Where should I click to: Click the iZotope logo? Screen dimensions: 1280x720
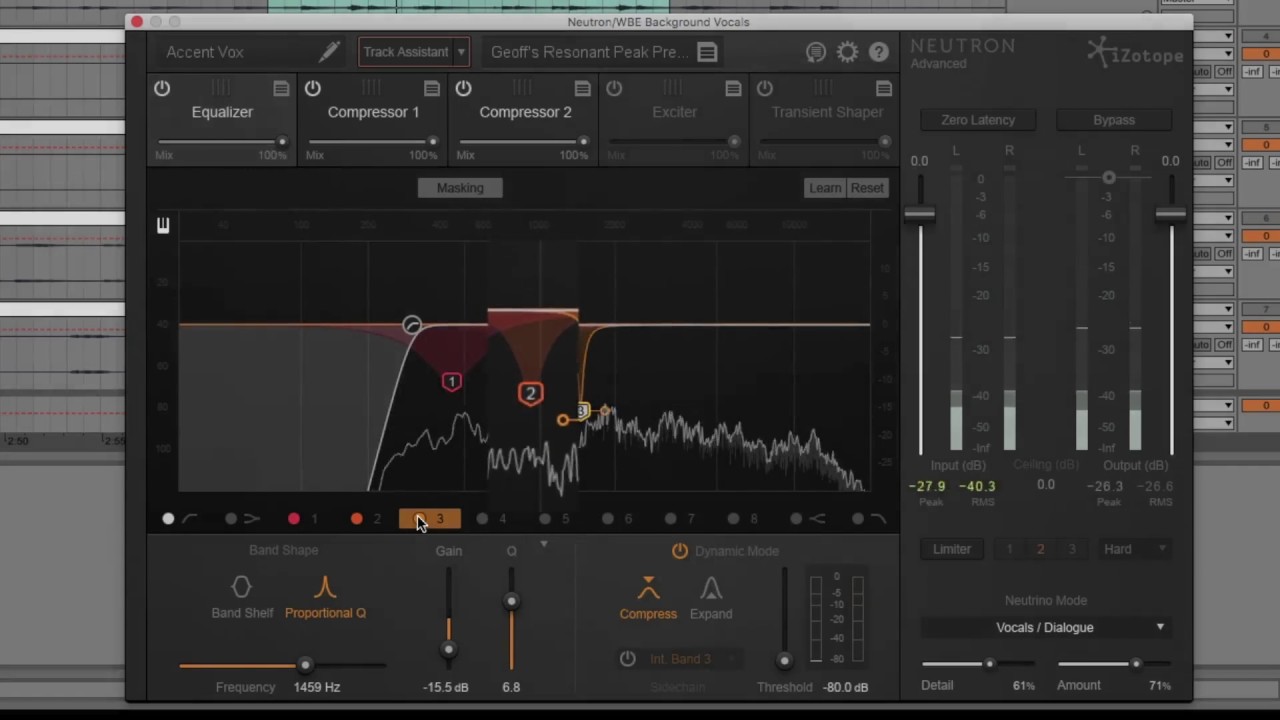[x=1135, y=53]
